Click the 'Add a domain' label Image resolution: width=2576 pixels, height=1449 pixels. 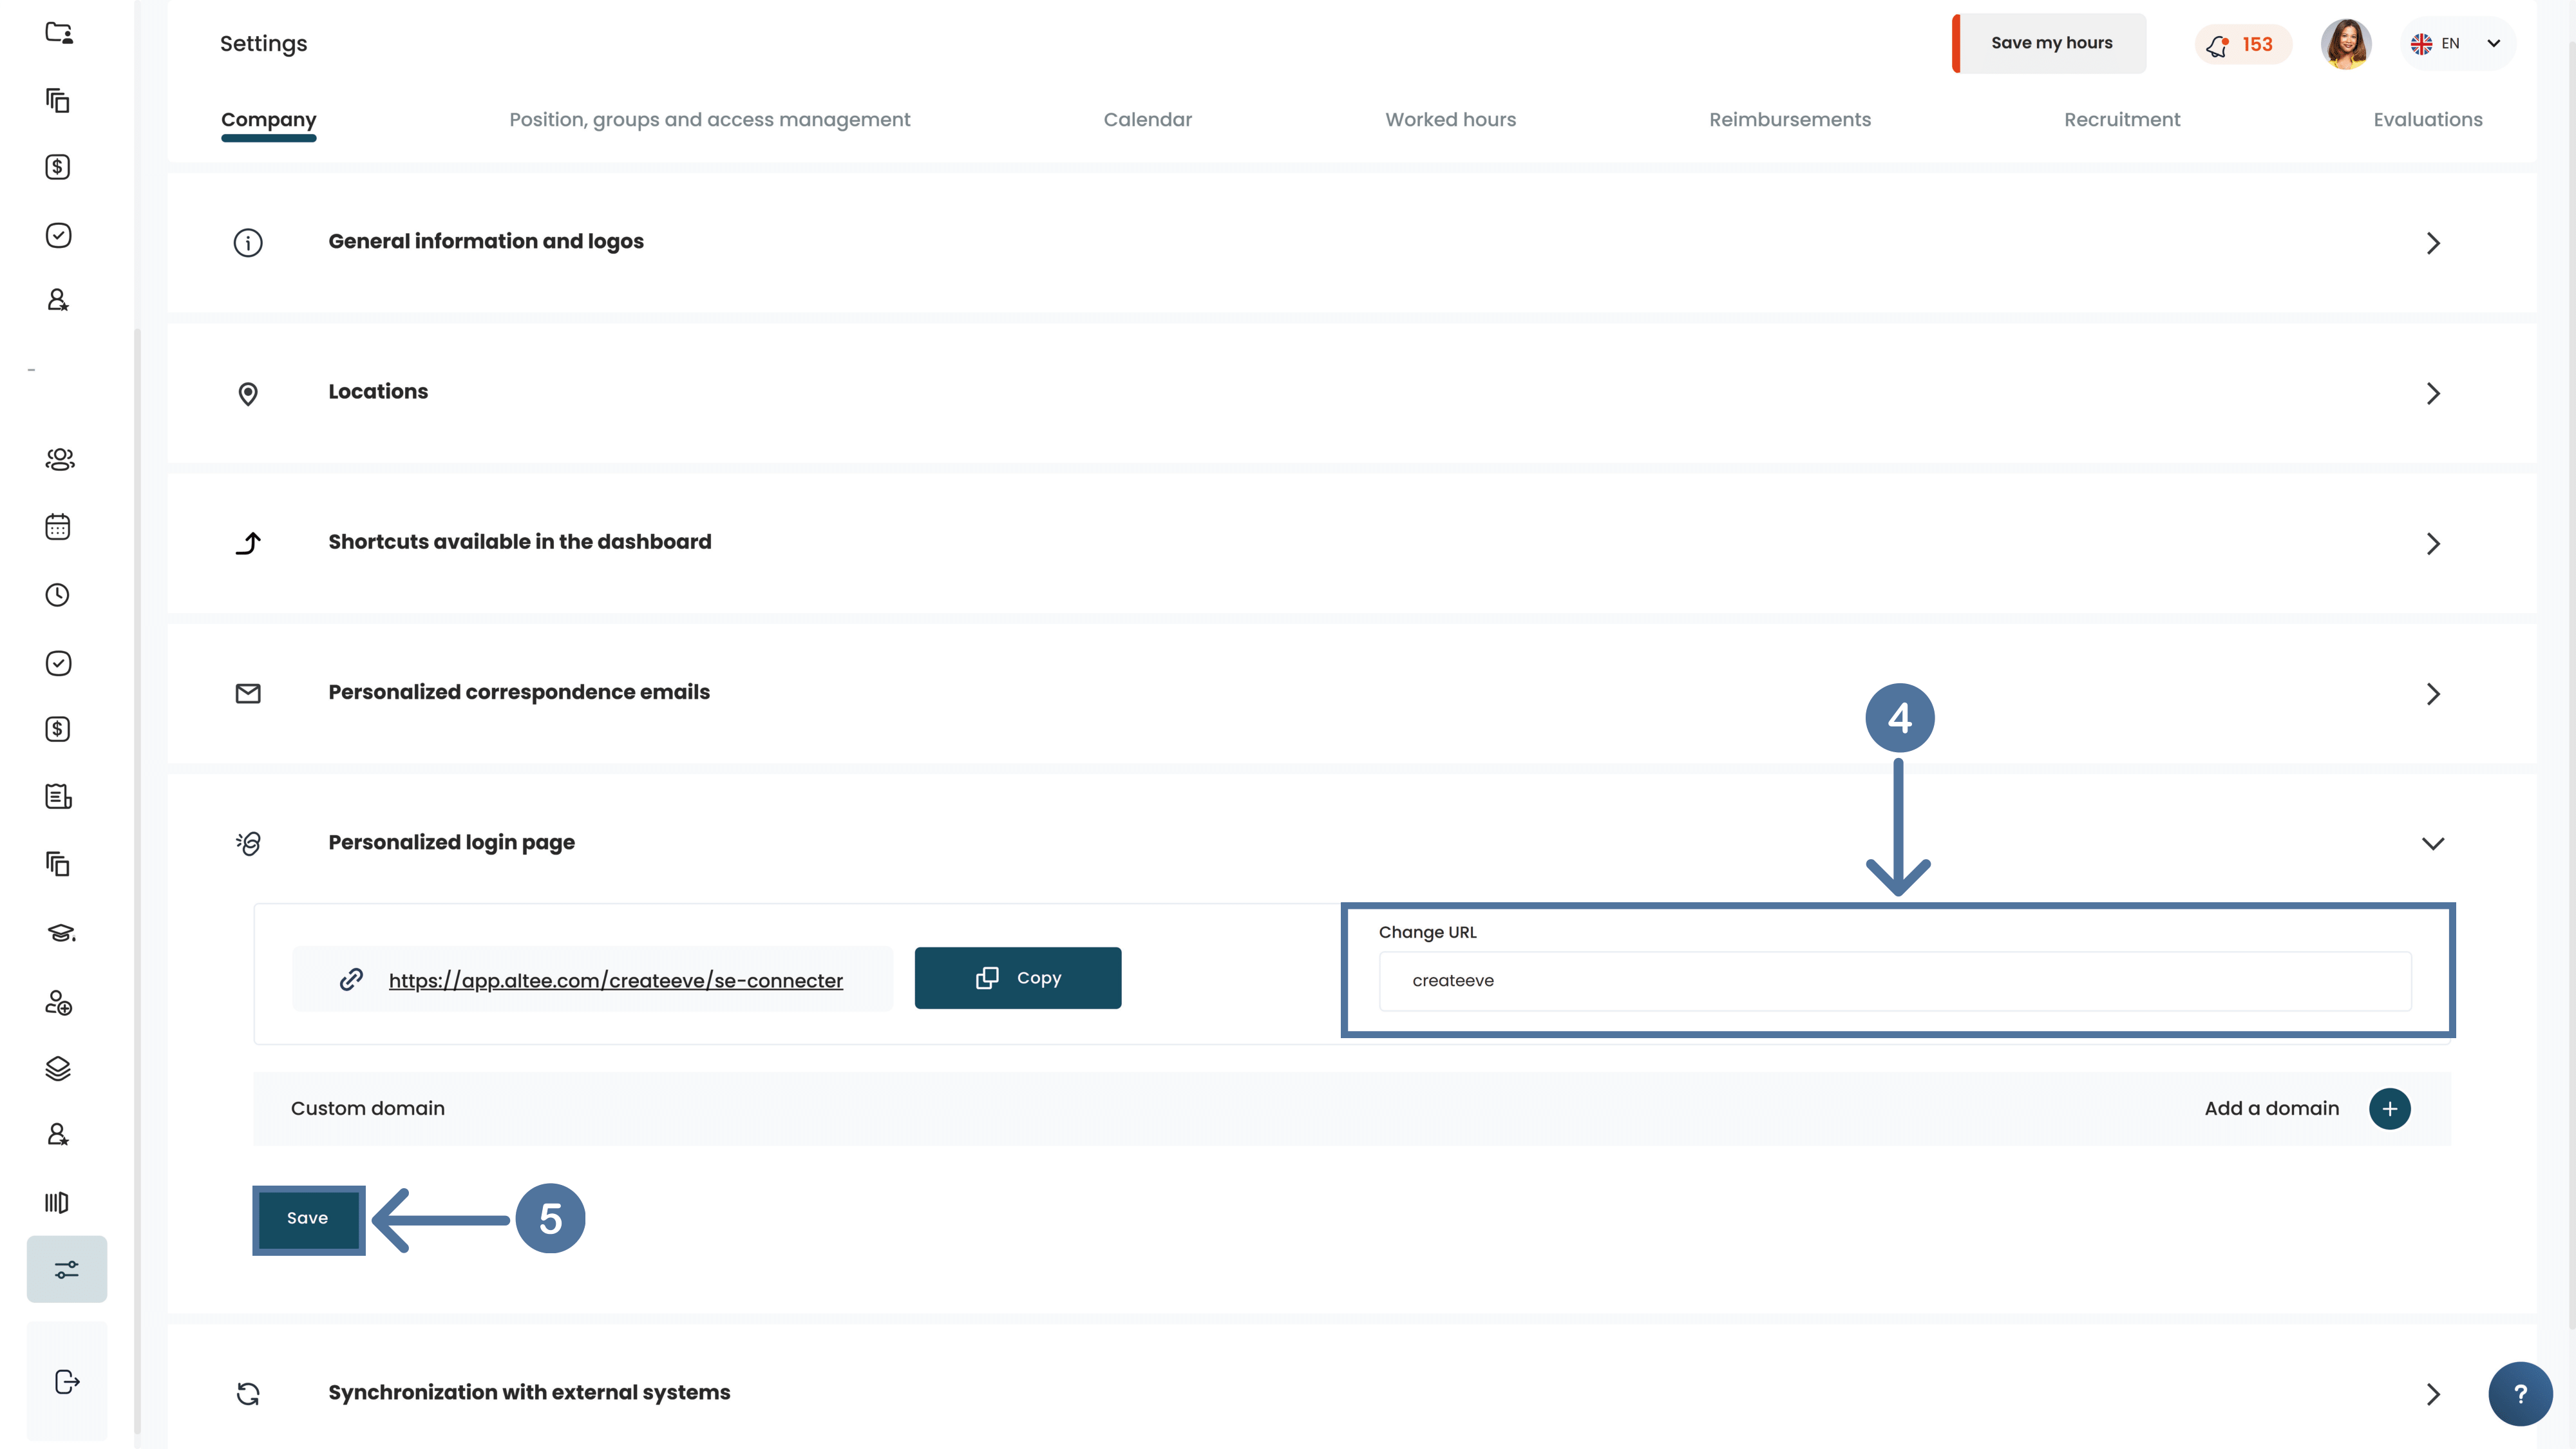pyautogui.click(x=2272, y=1109)
